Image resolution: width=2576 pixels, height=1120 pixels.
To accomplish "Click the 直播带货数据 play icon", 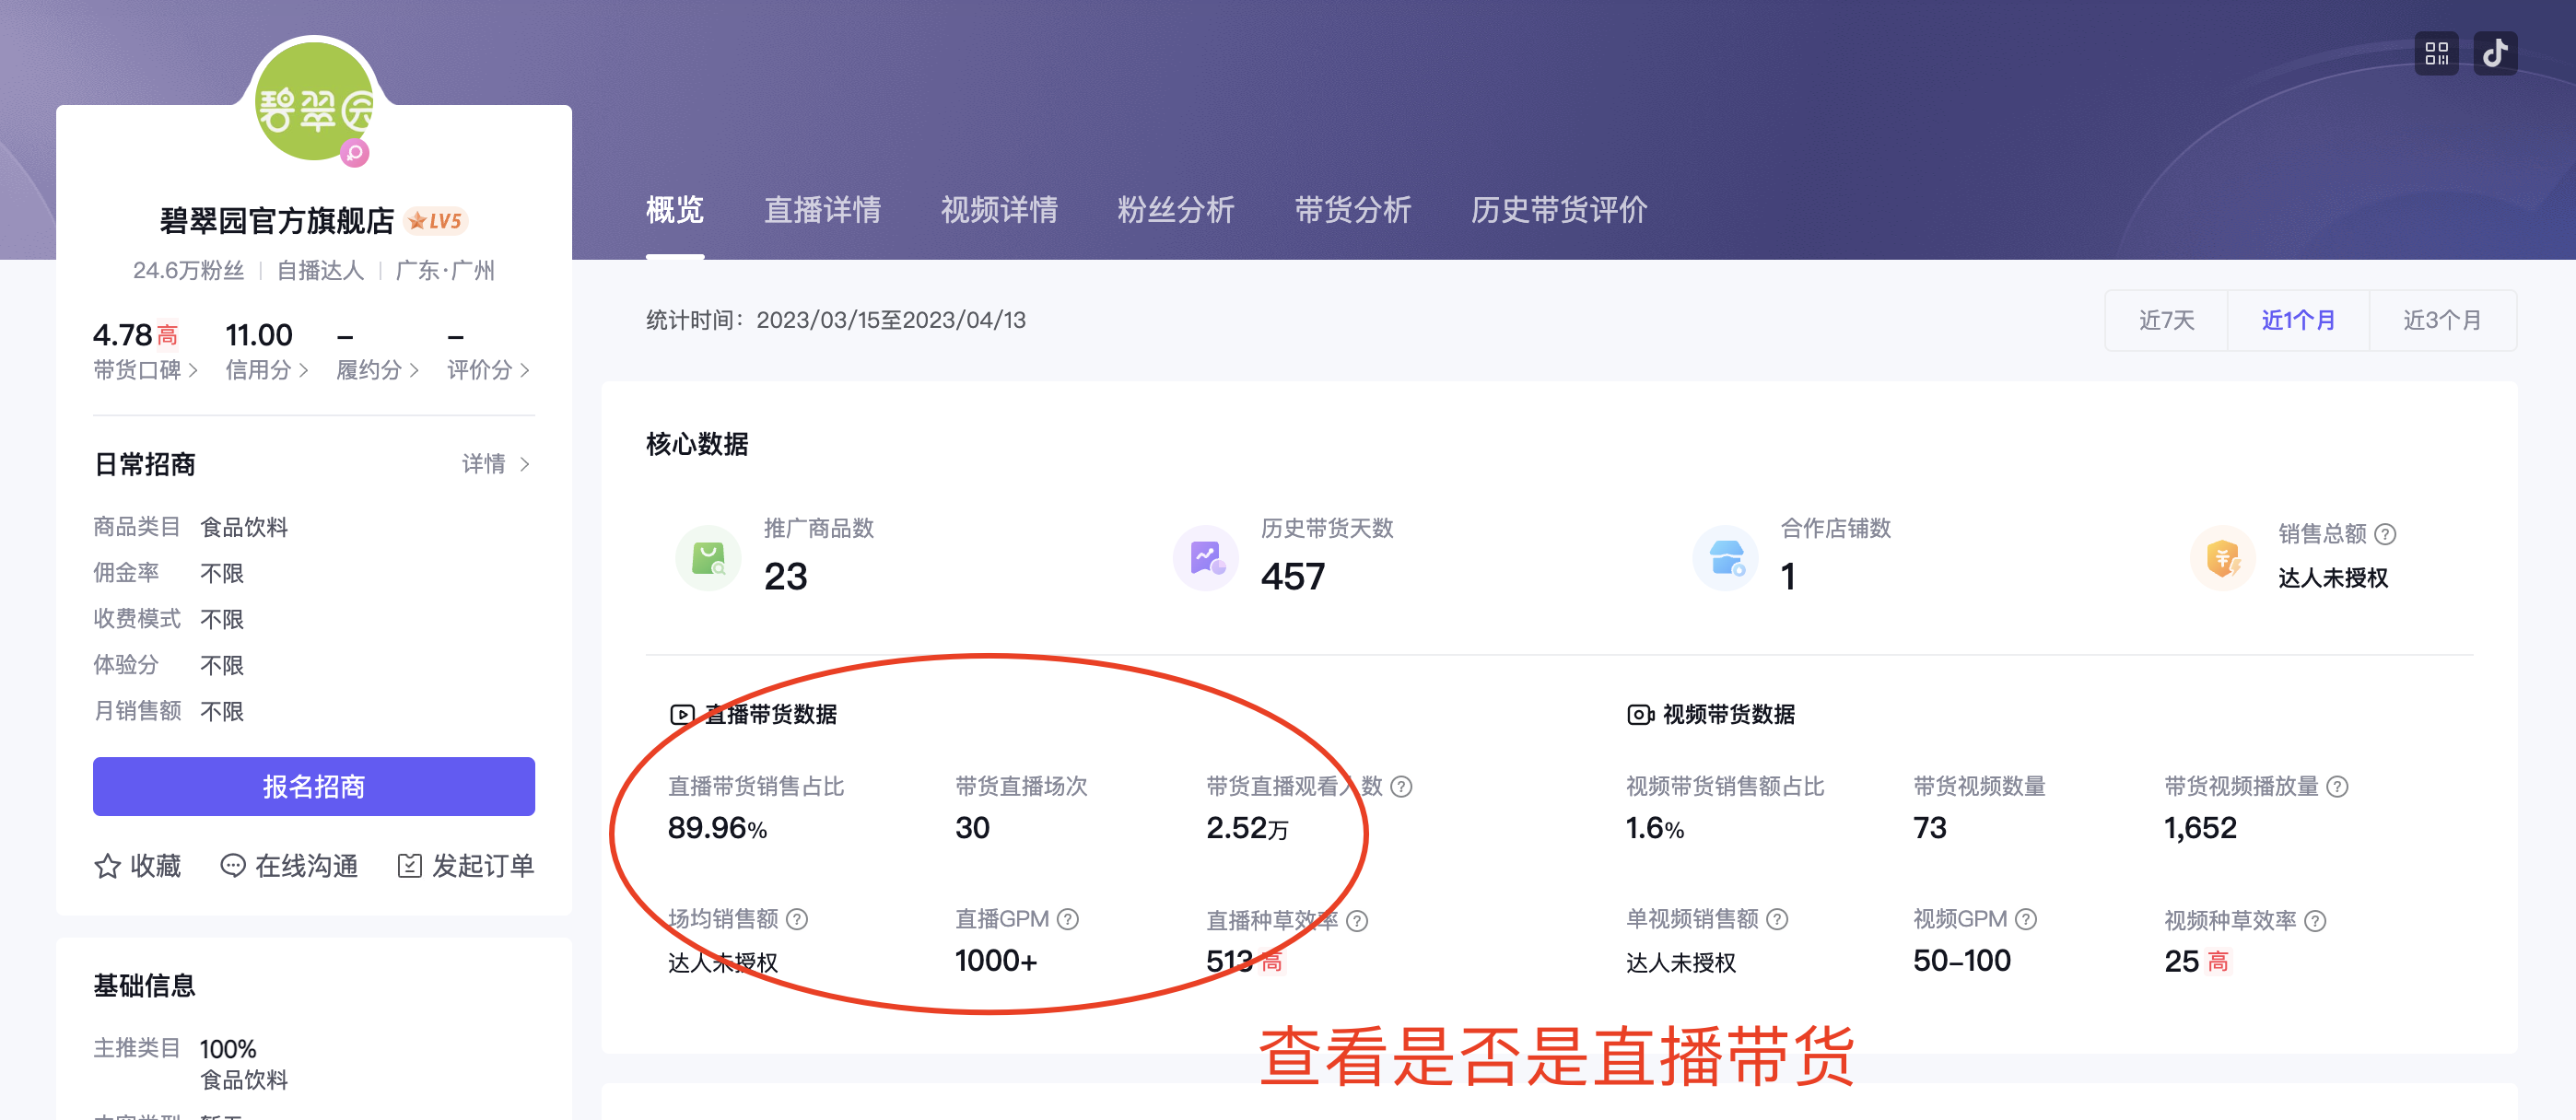I will pos(682,714).
